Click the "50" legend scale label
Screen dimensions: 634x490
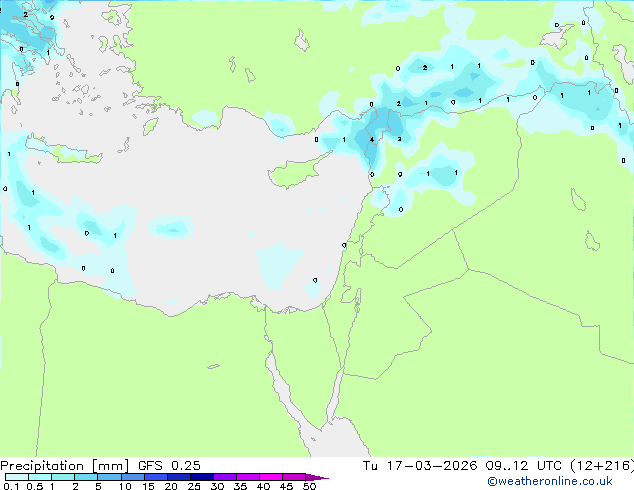click(x=309, y=486)
